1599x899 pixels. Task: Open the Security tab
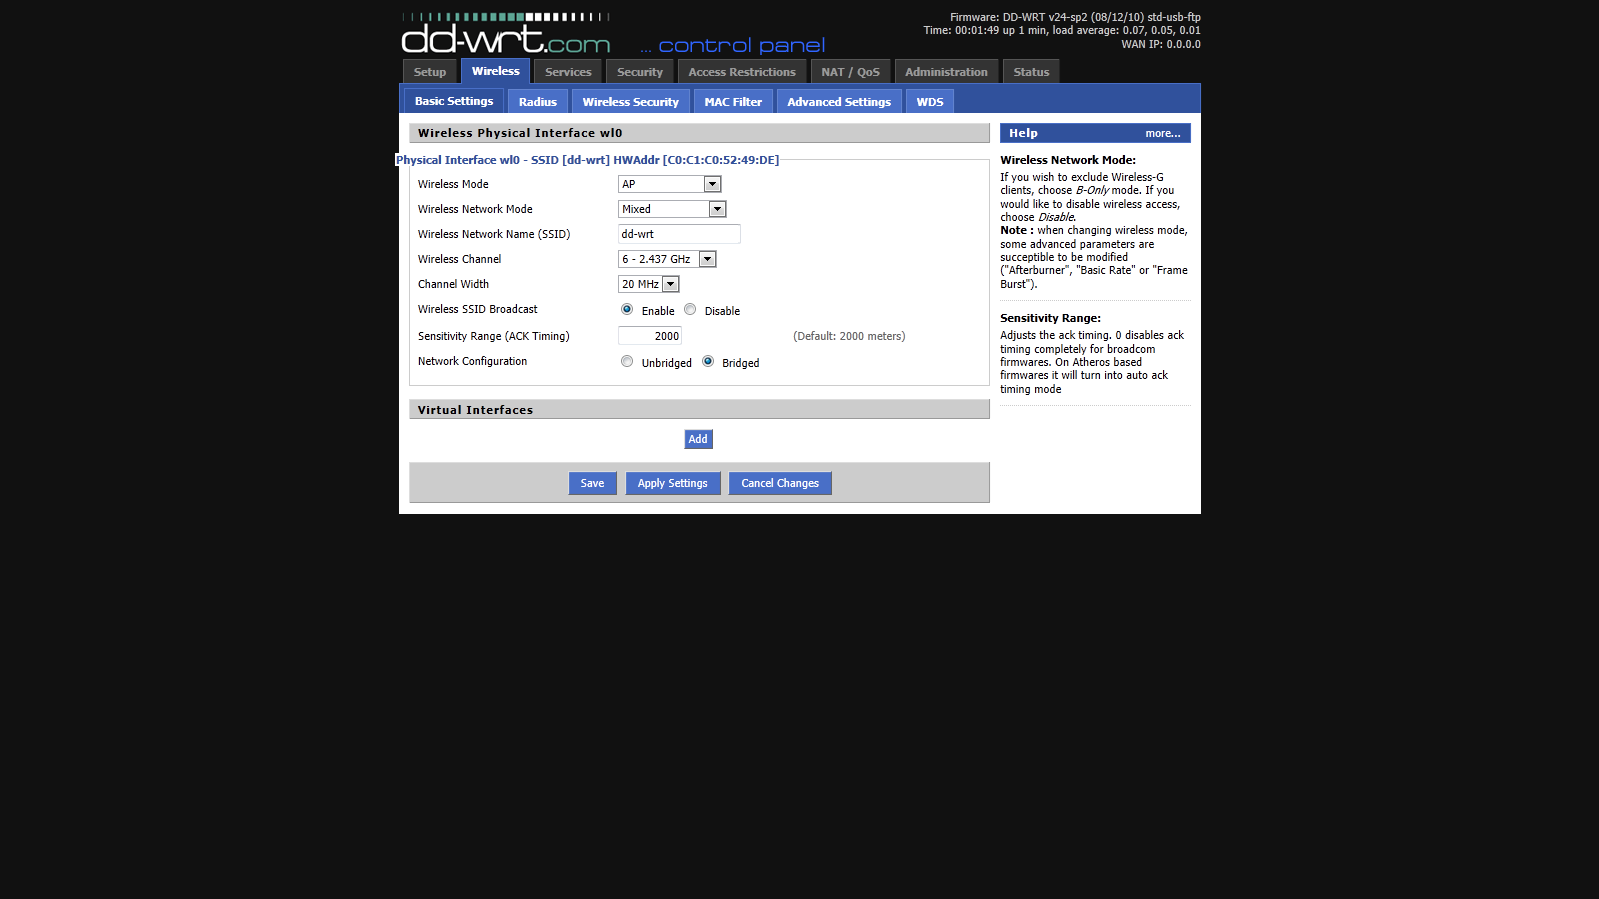coord(640,72)
